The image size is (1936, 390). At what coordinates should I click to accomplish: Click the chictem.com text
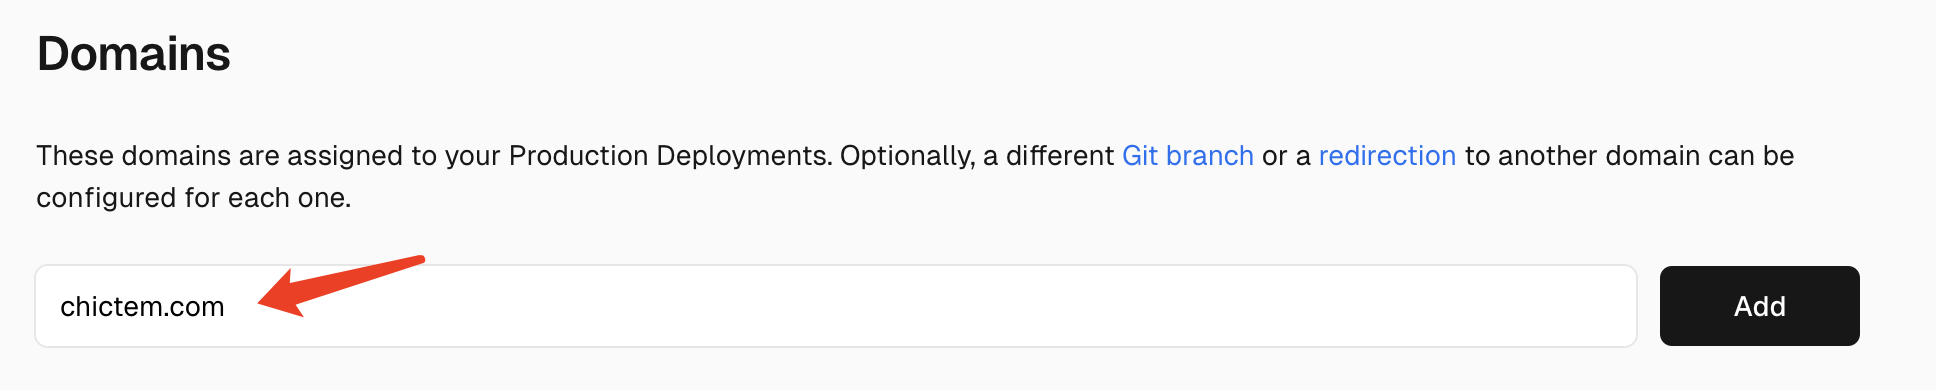point(142,306)
